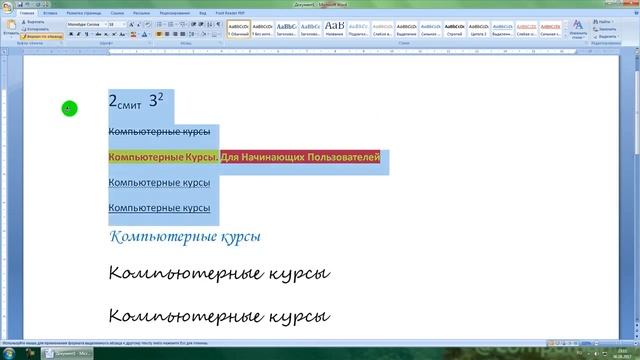The height and width of the screenshot is (360, 640).
Task: Apply the text highlight color
Action: point(133,35)
